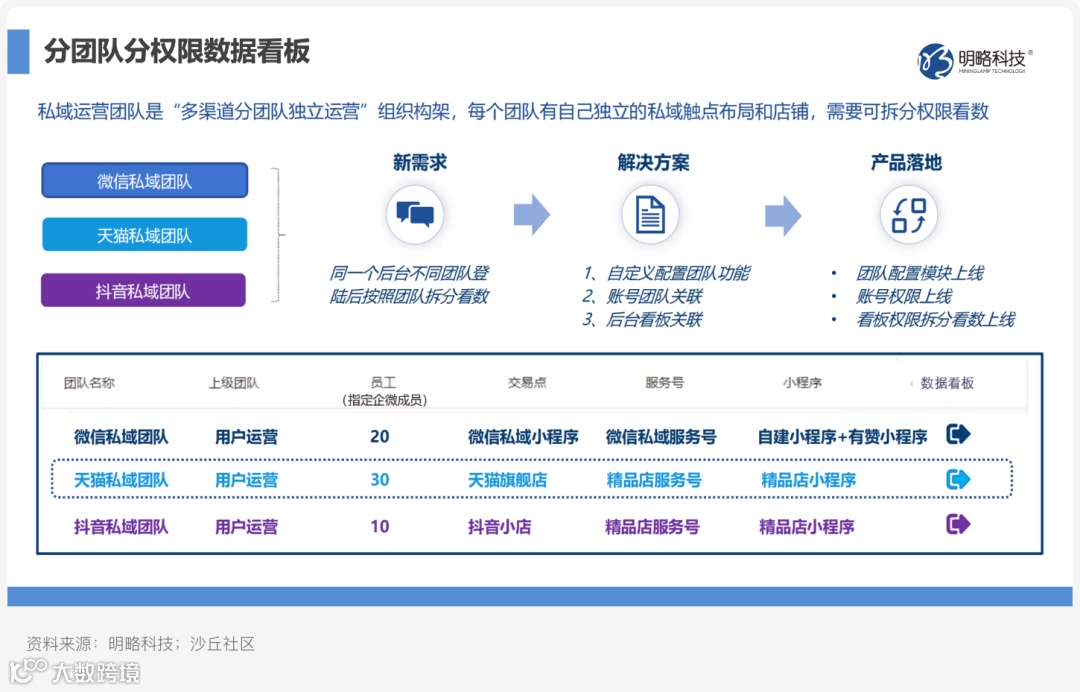Open data board icon for 天猫私域团队 row
This screenshot has height=692, width=1080.
click(x=958, y=479)
